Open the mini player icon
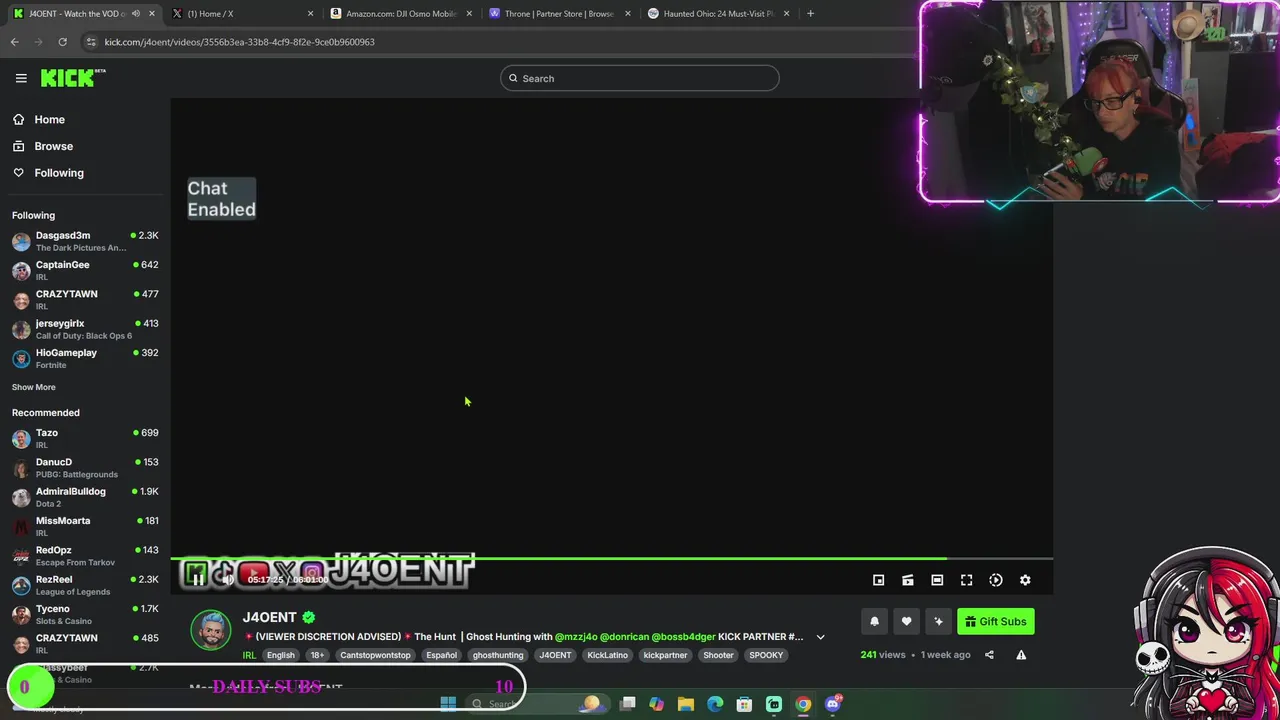 tap(878, 580)
